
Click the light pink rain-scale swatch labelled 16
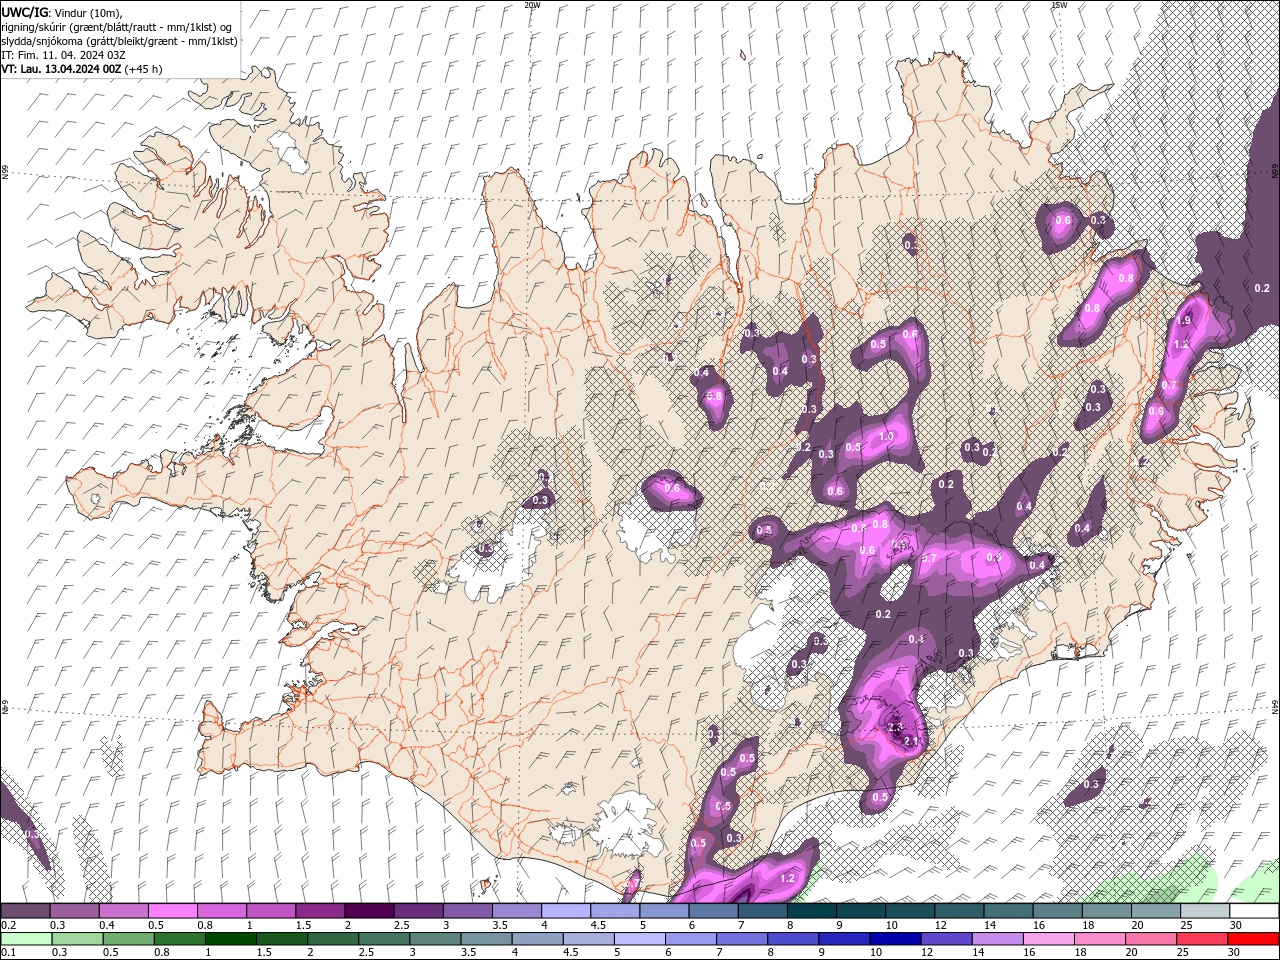[x=1047, y=939]
